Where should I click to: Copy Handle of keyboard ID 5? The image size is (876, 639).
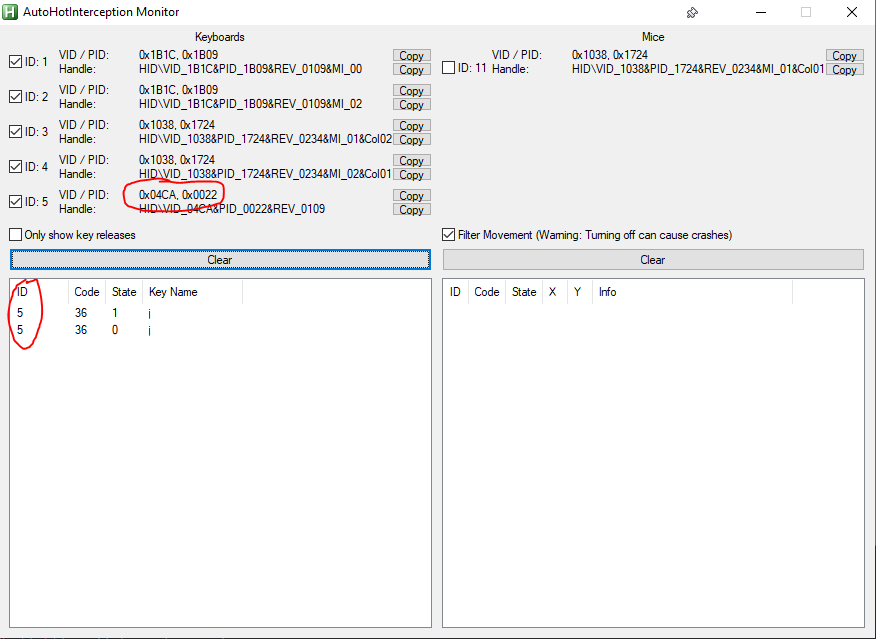click(411, 209)
